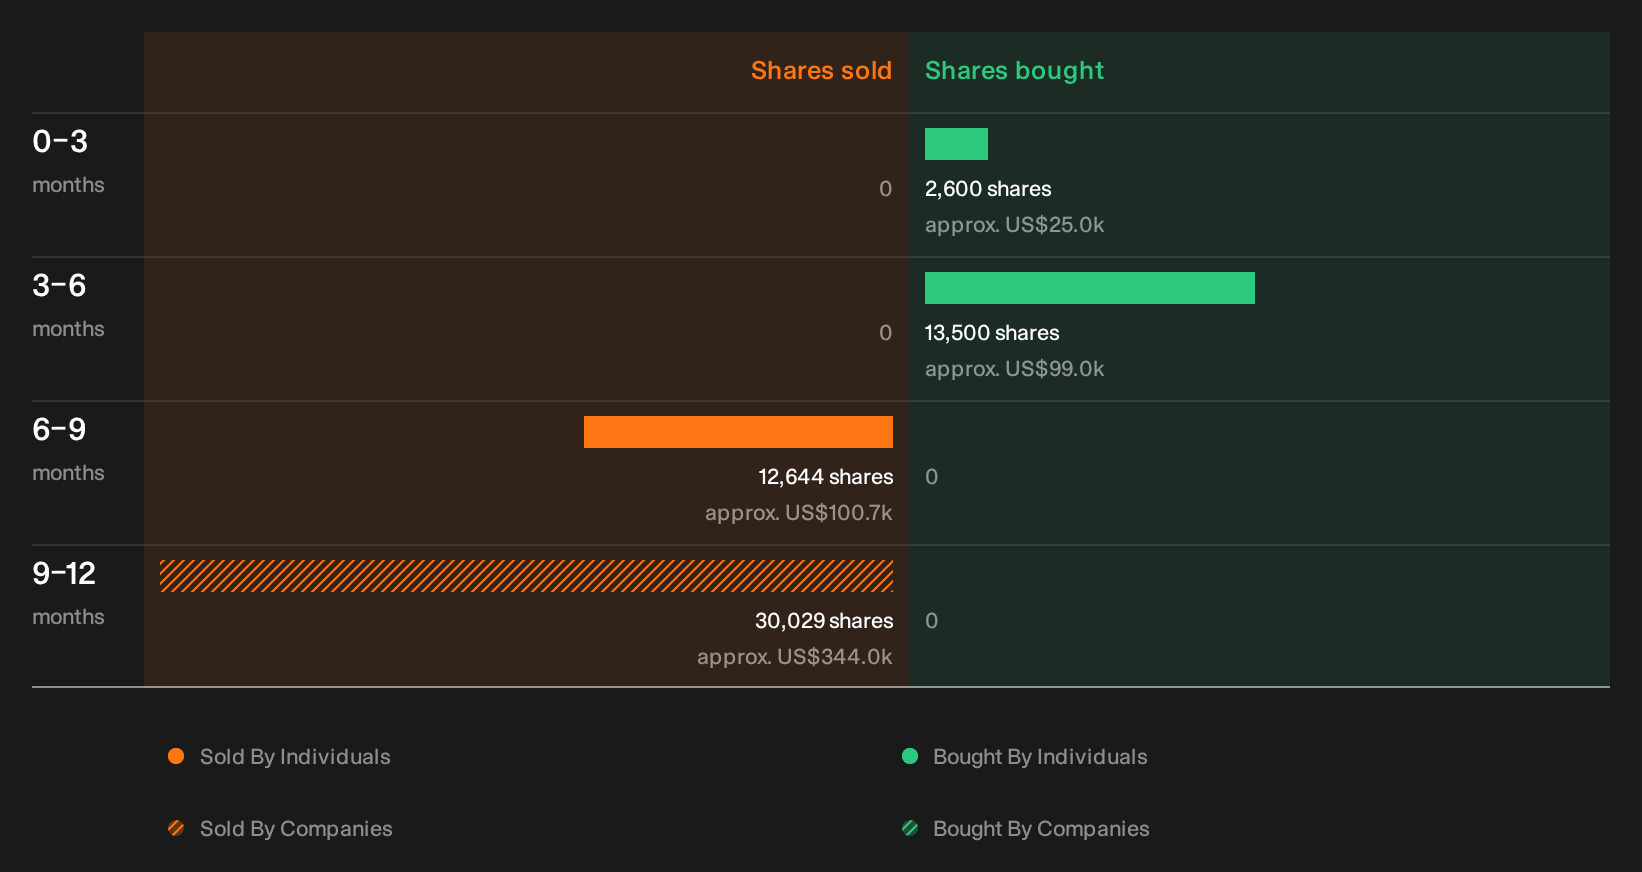Select the Bought By Companies legend label
1642x872 pixels.
click(1041, 829)
